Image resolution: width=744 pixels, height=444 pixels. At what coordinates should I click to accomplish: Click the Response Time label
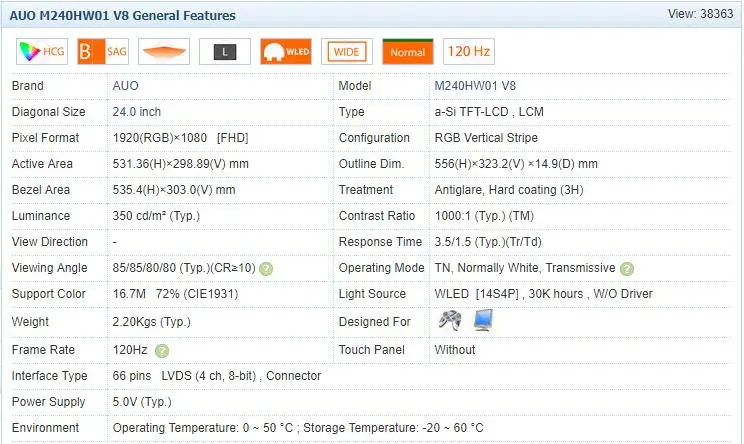point(380,242)
